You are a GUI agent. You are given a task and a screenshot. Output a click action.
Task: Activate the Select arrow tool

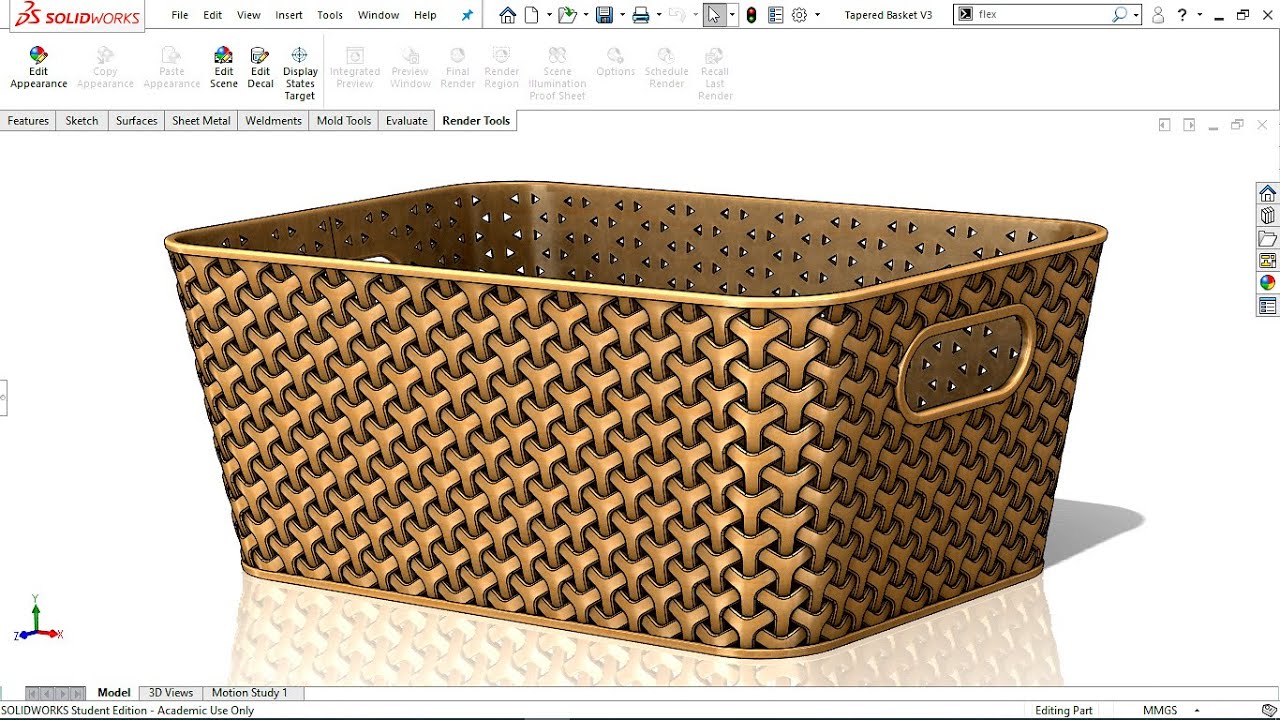[x=714, y=15]
